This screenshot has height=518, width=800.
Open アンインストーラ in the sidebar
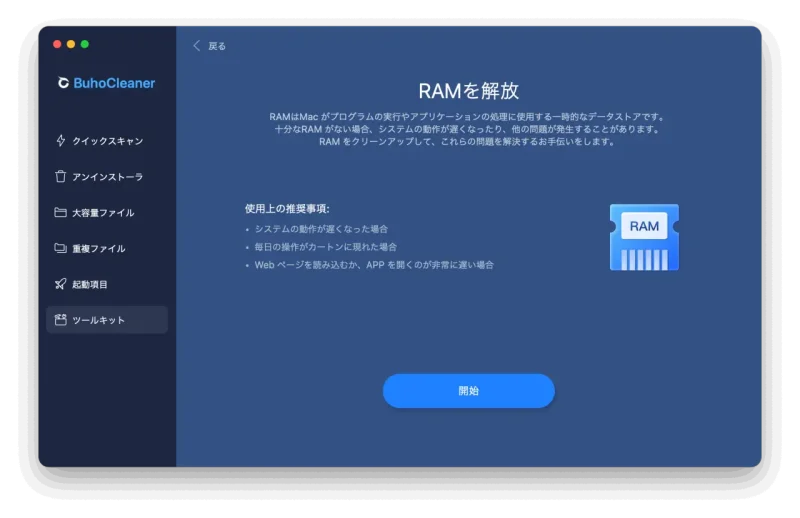pyautogui.click(x=107, y=177)
